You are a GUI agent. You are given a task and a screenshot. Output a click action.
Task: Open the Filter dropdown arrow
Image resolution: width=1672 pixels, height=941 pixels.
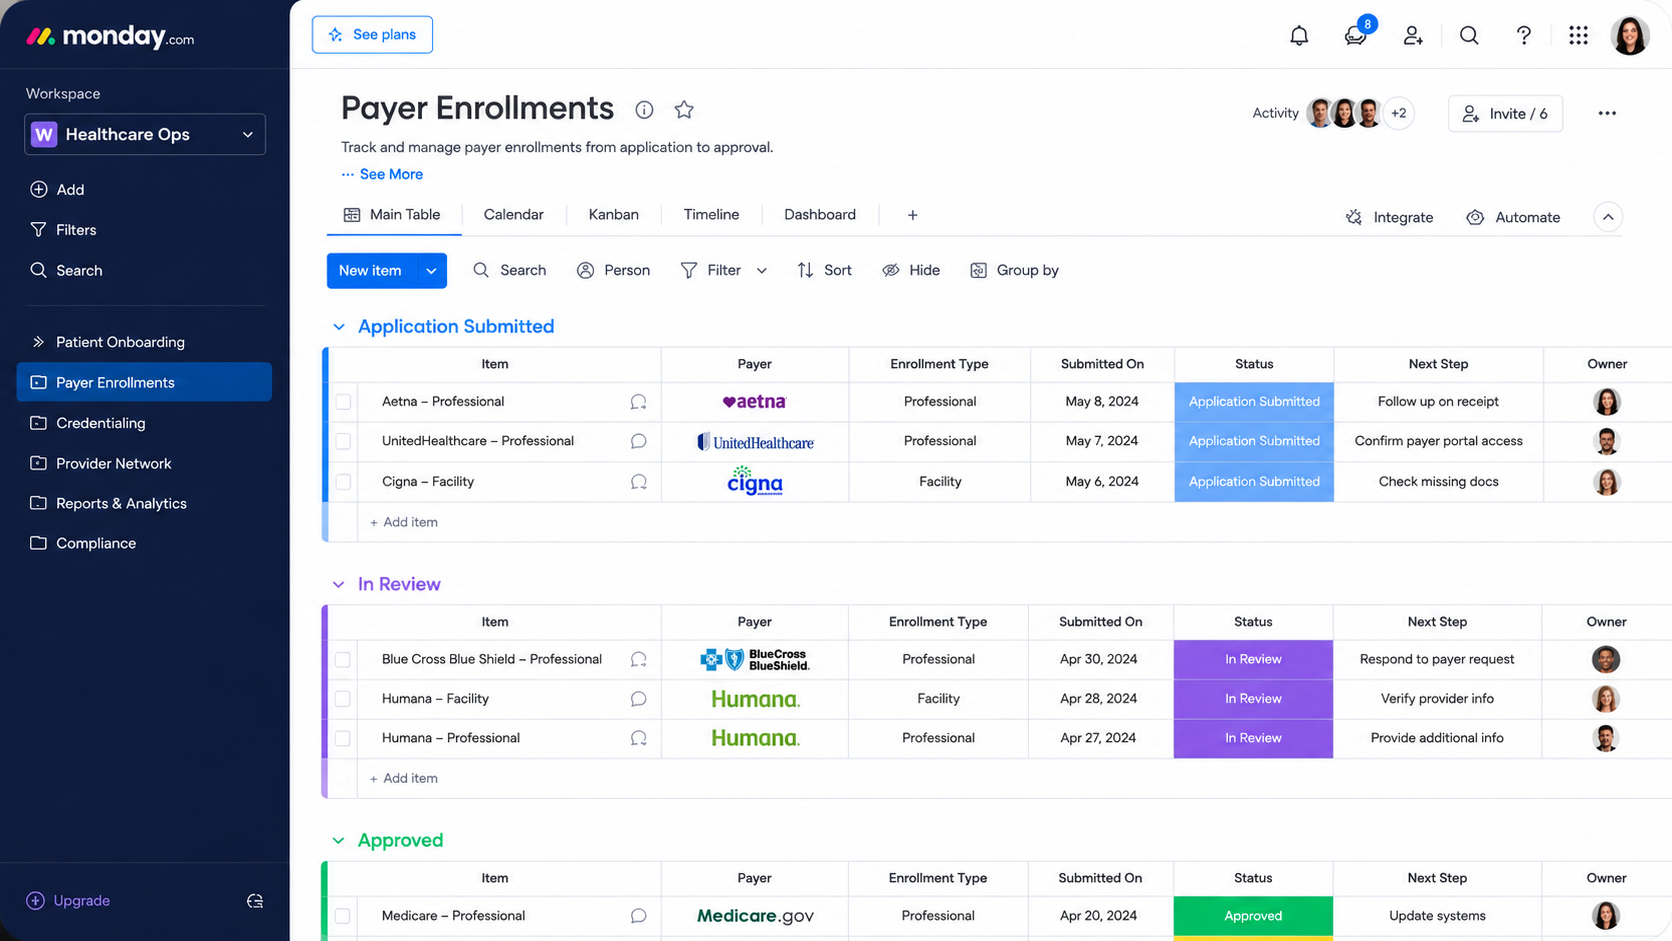(761, 271)
